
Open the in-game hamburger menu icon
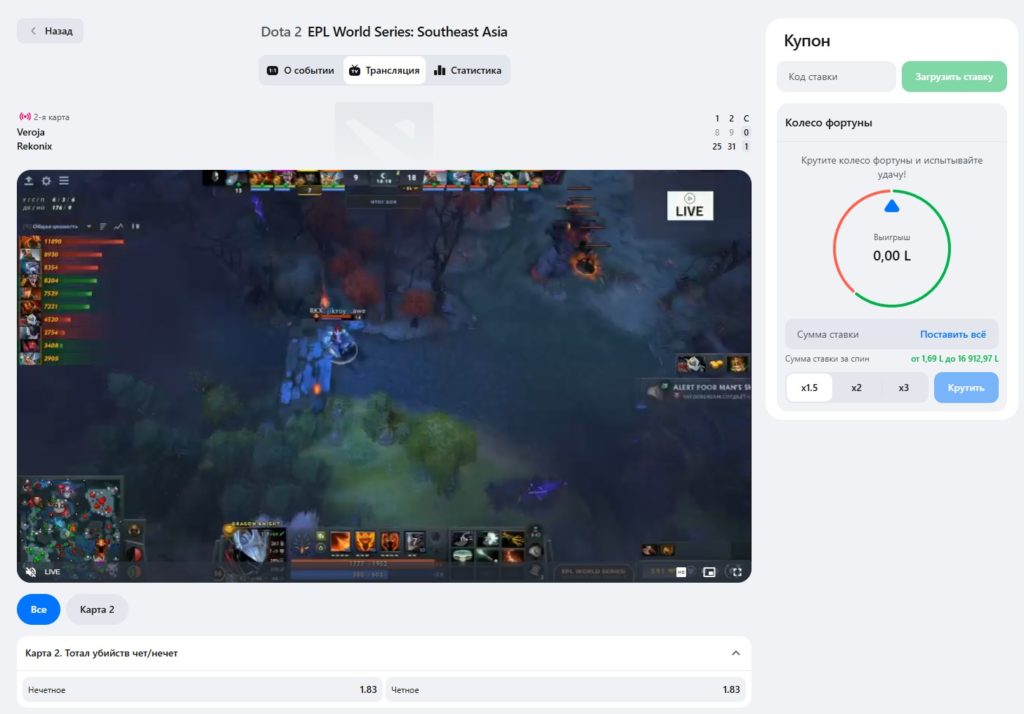[x=64, y=180]
